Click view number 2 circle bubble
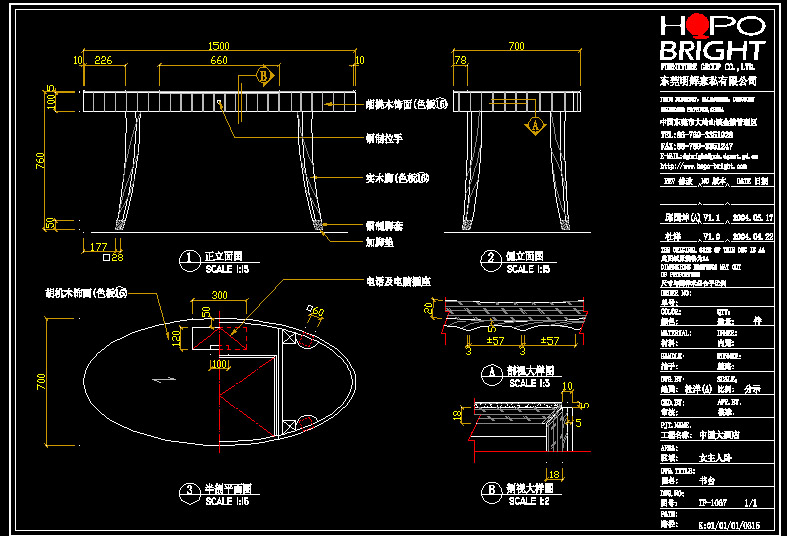Screen dimensions: 787x536 click(491, 261)
